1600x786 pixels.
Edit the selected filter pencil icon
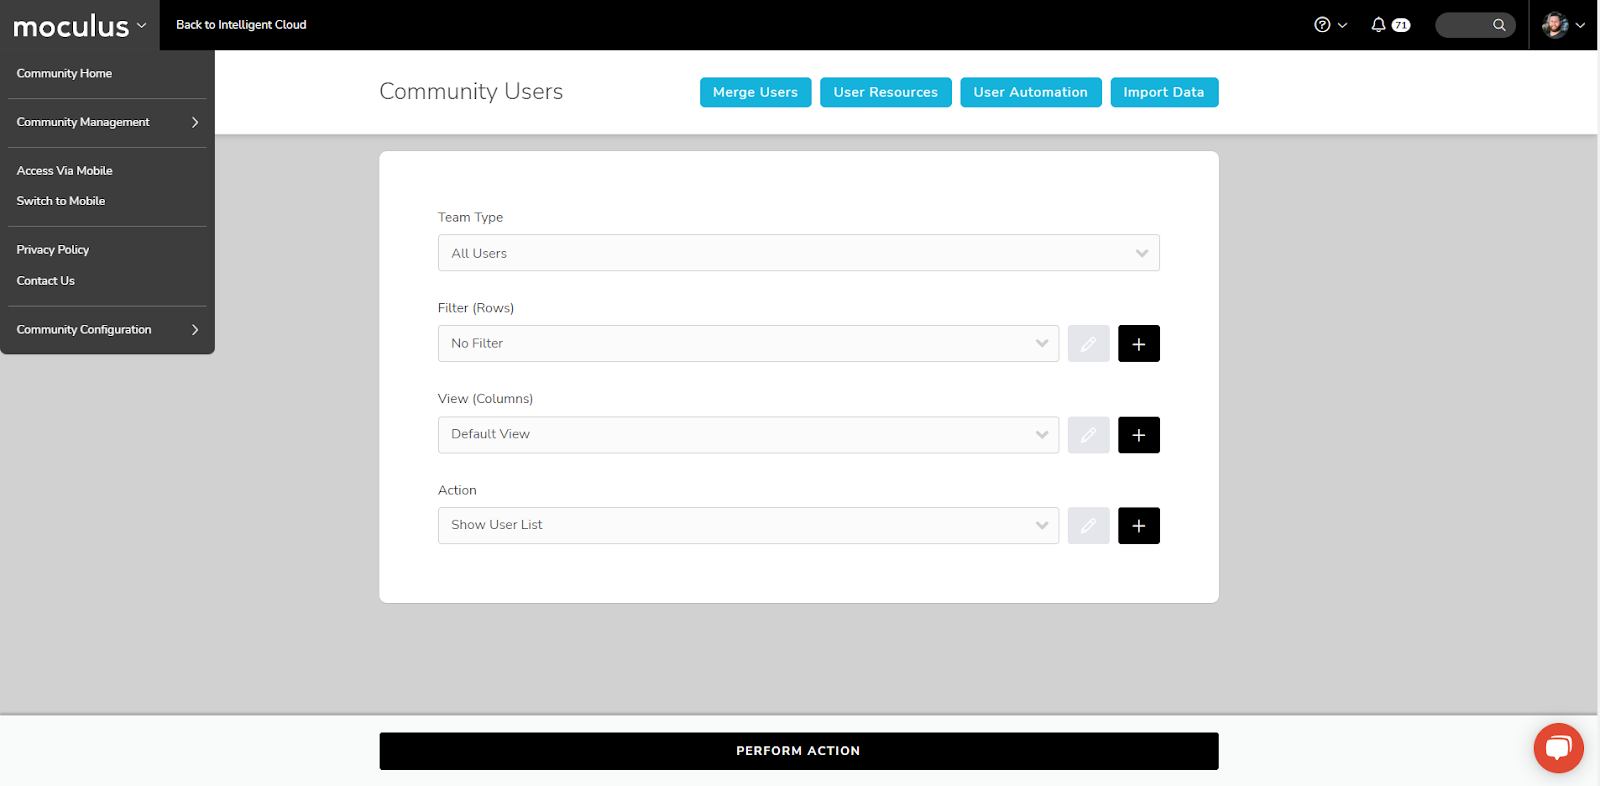point(1088,344)
